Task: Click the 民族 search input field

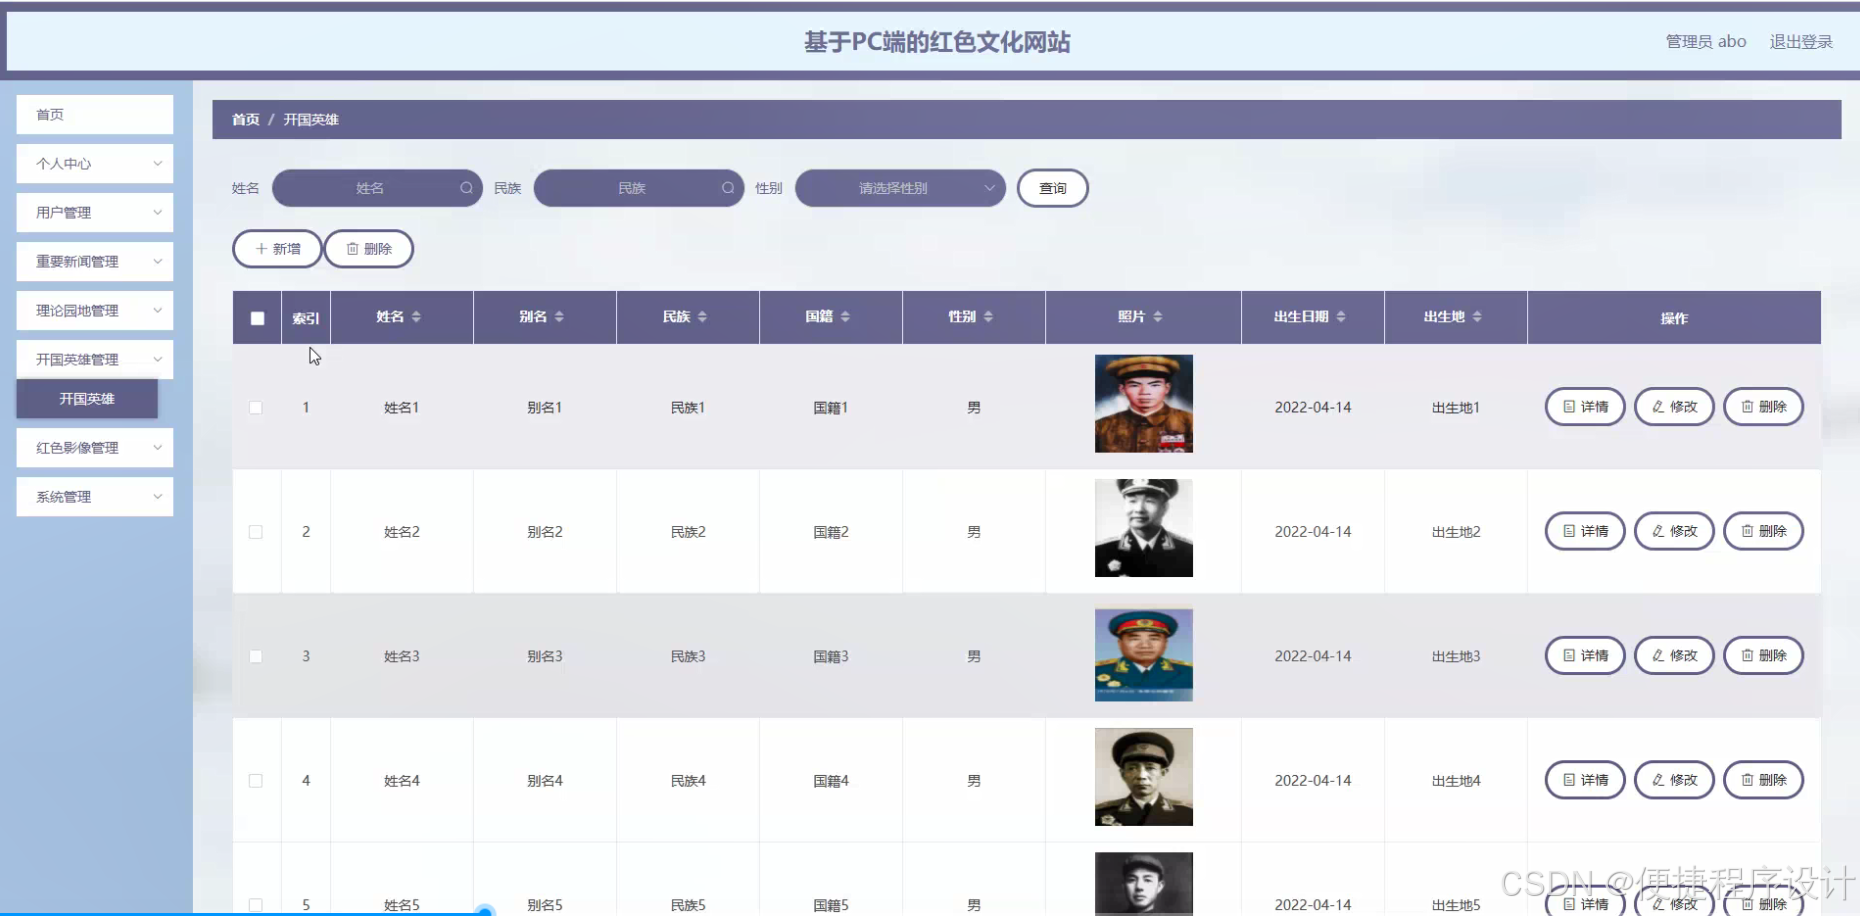Action: click(639, 188)
